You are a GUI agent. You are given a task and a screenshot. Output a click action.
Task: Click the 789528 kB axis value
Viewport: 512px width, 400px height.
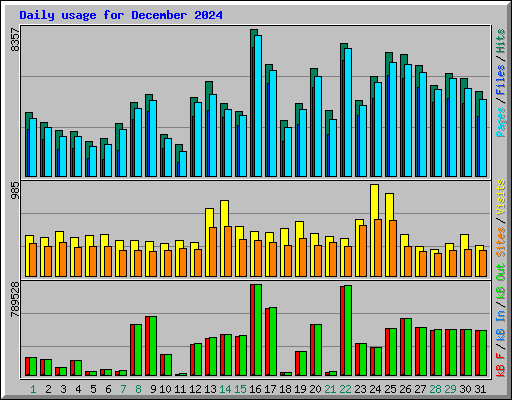pyautogui.click(x=15, y=300)
